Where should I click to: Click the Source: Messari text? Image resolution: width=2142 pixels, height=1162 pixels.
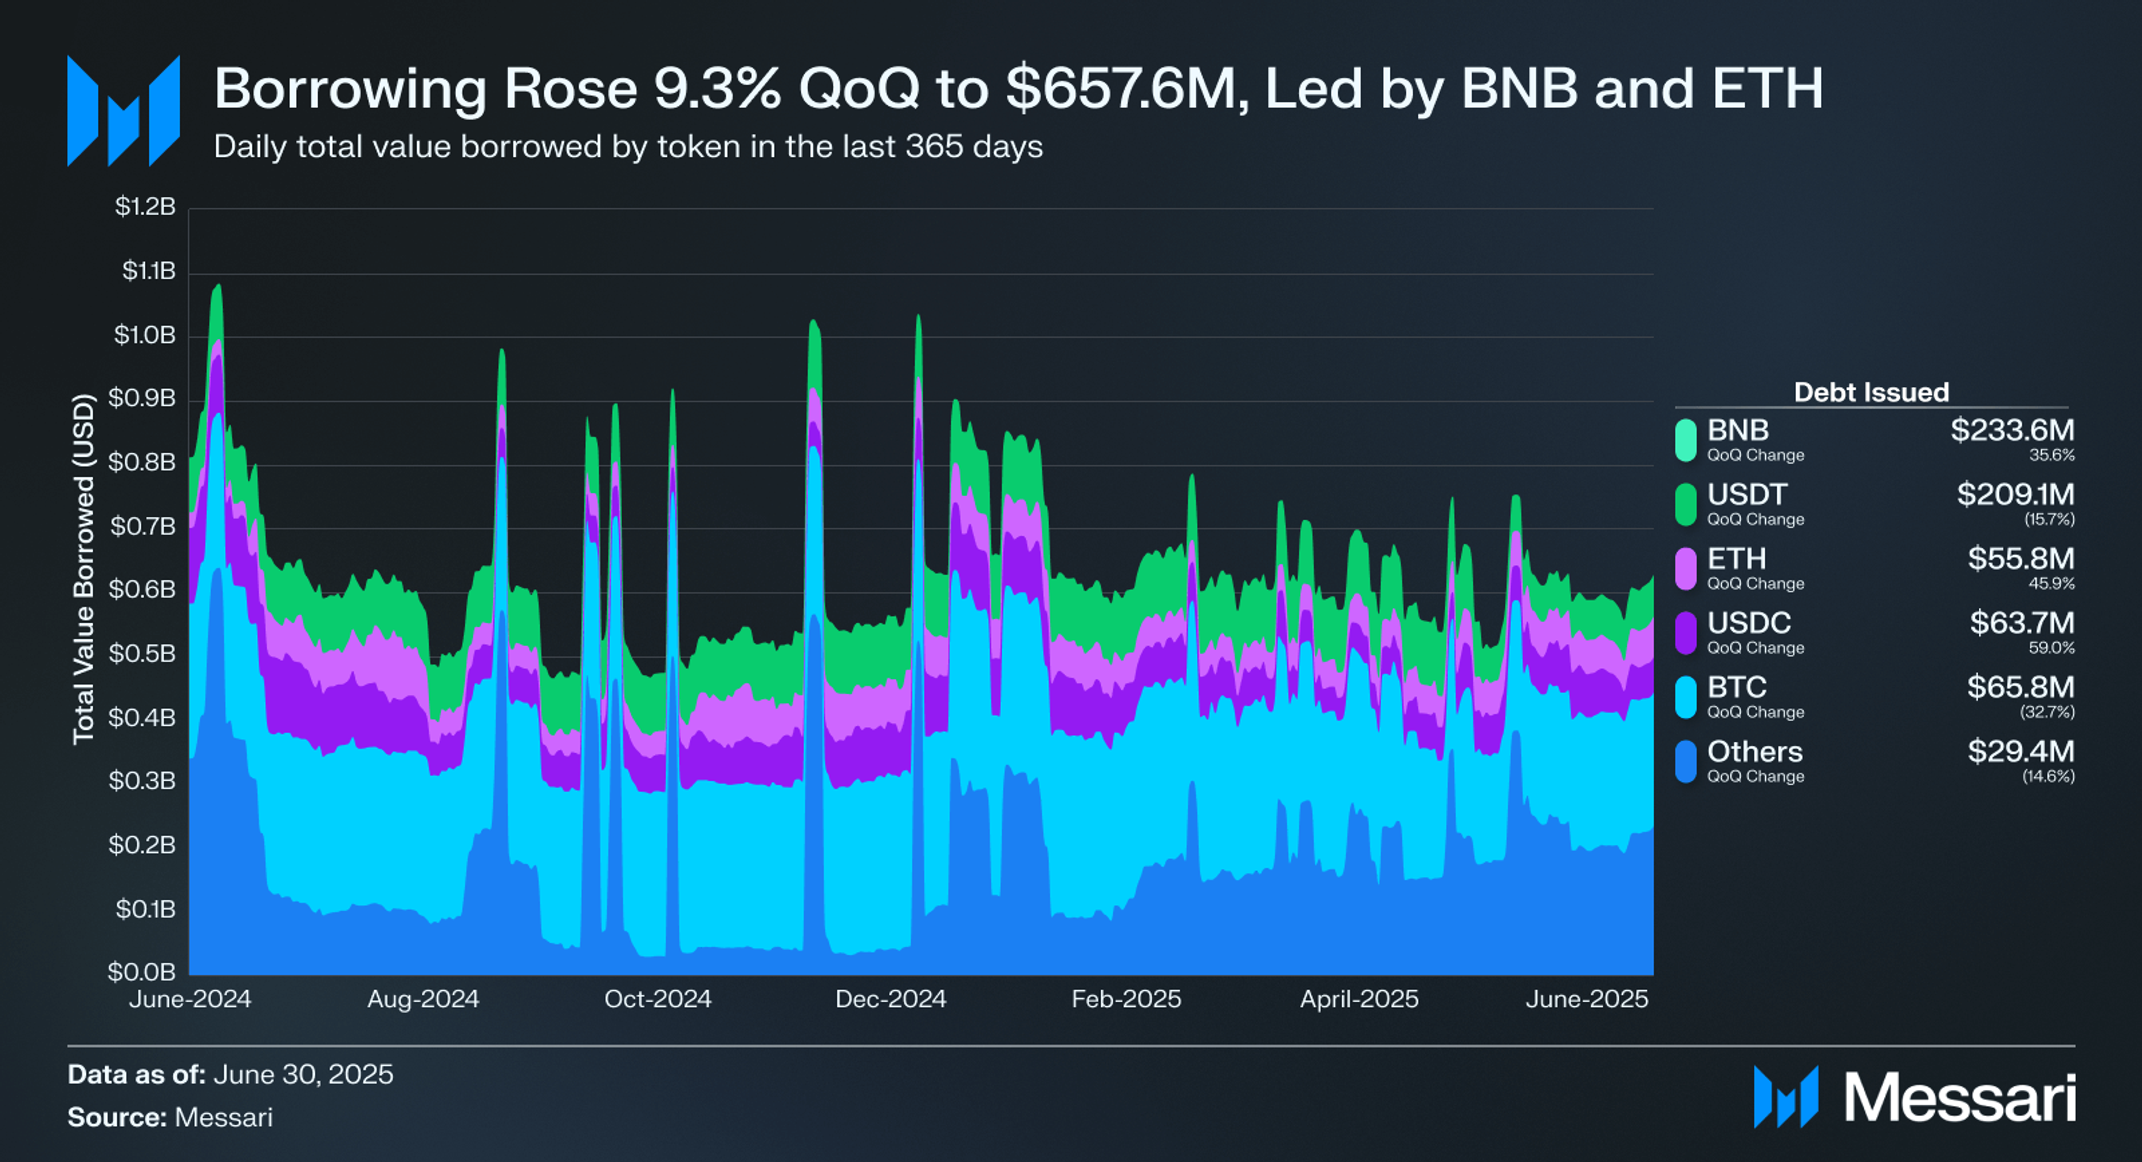click(170, 1117)
